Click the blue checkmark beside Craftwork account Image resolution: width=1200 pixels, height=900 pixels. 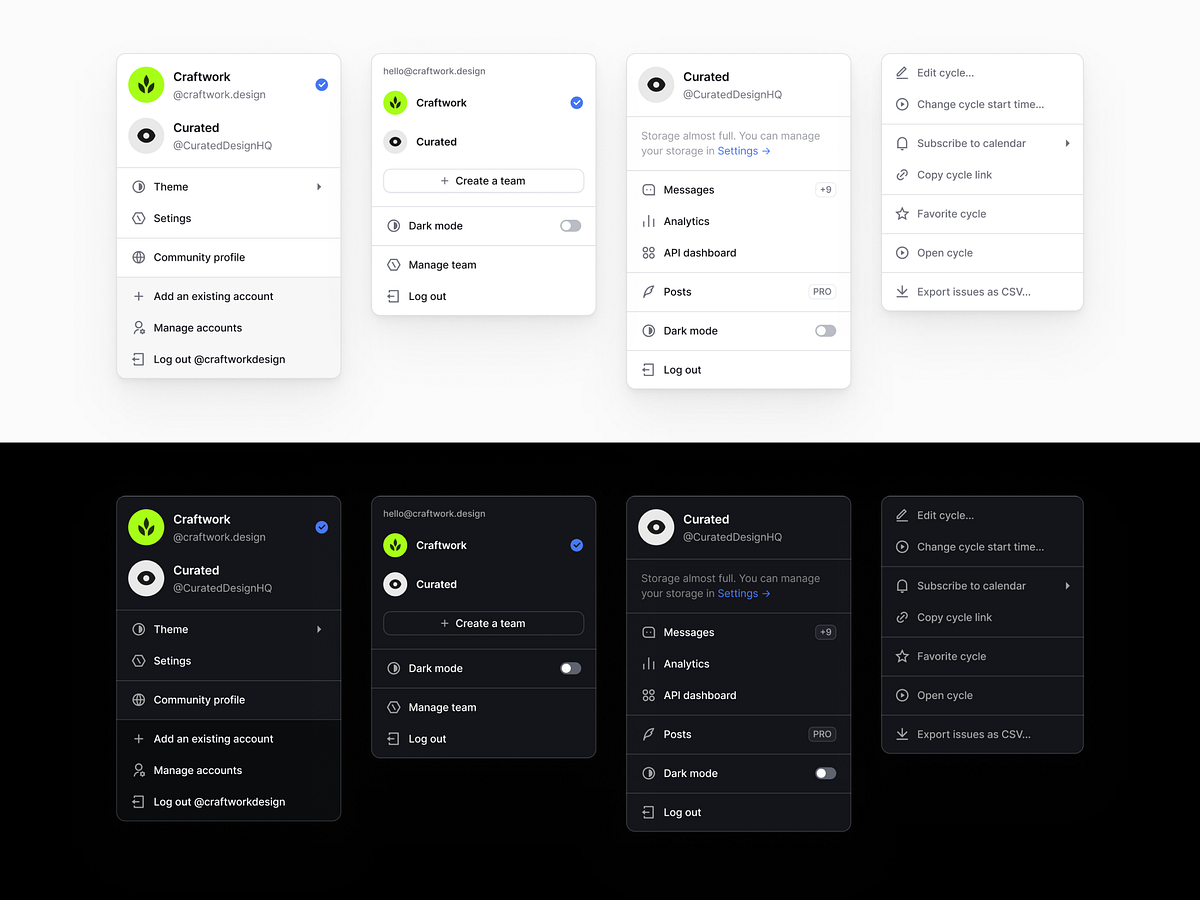pos(322,85)
